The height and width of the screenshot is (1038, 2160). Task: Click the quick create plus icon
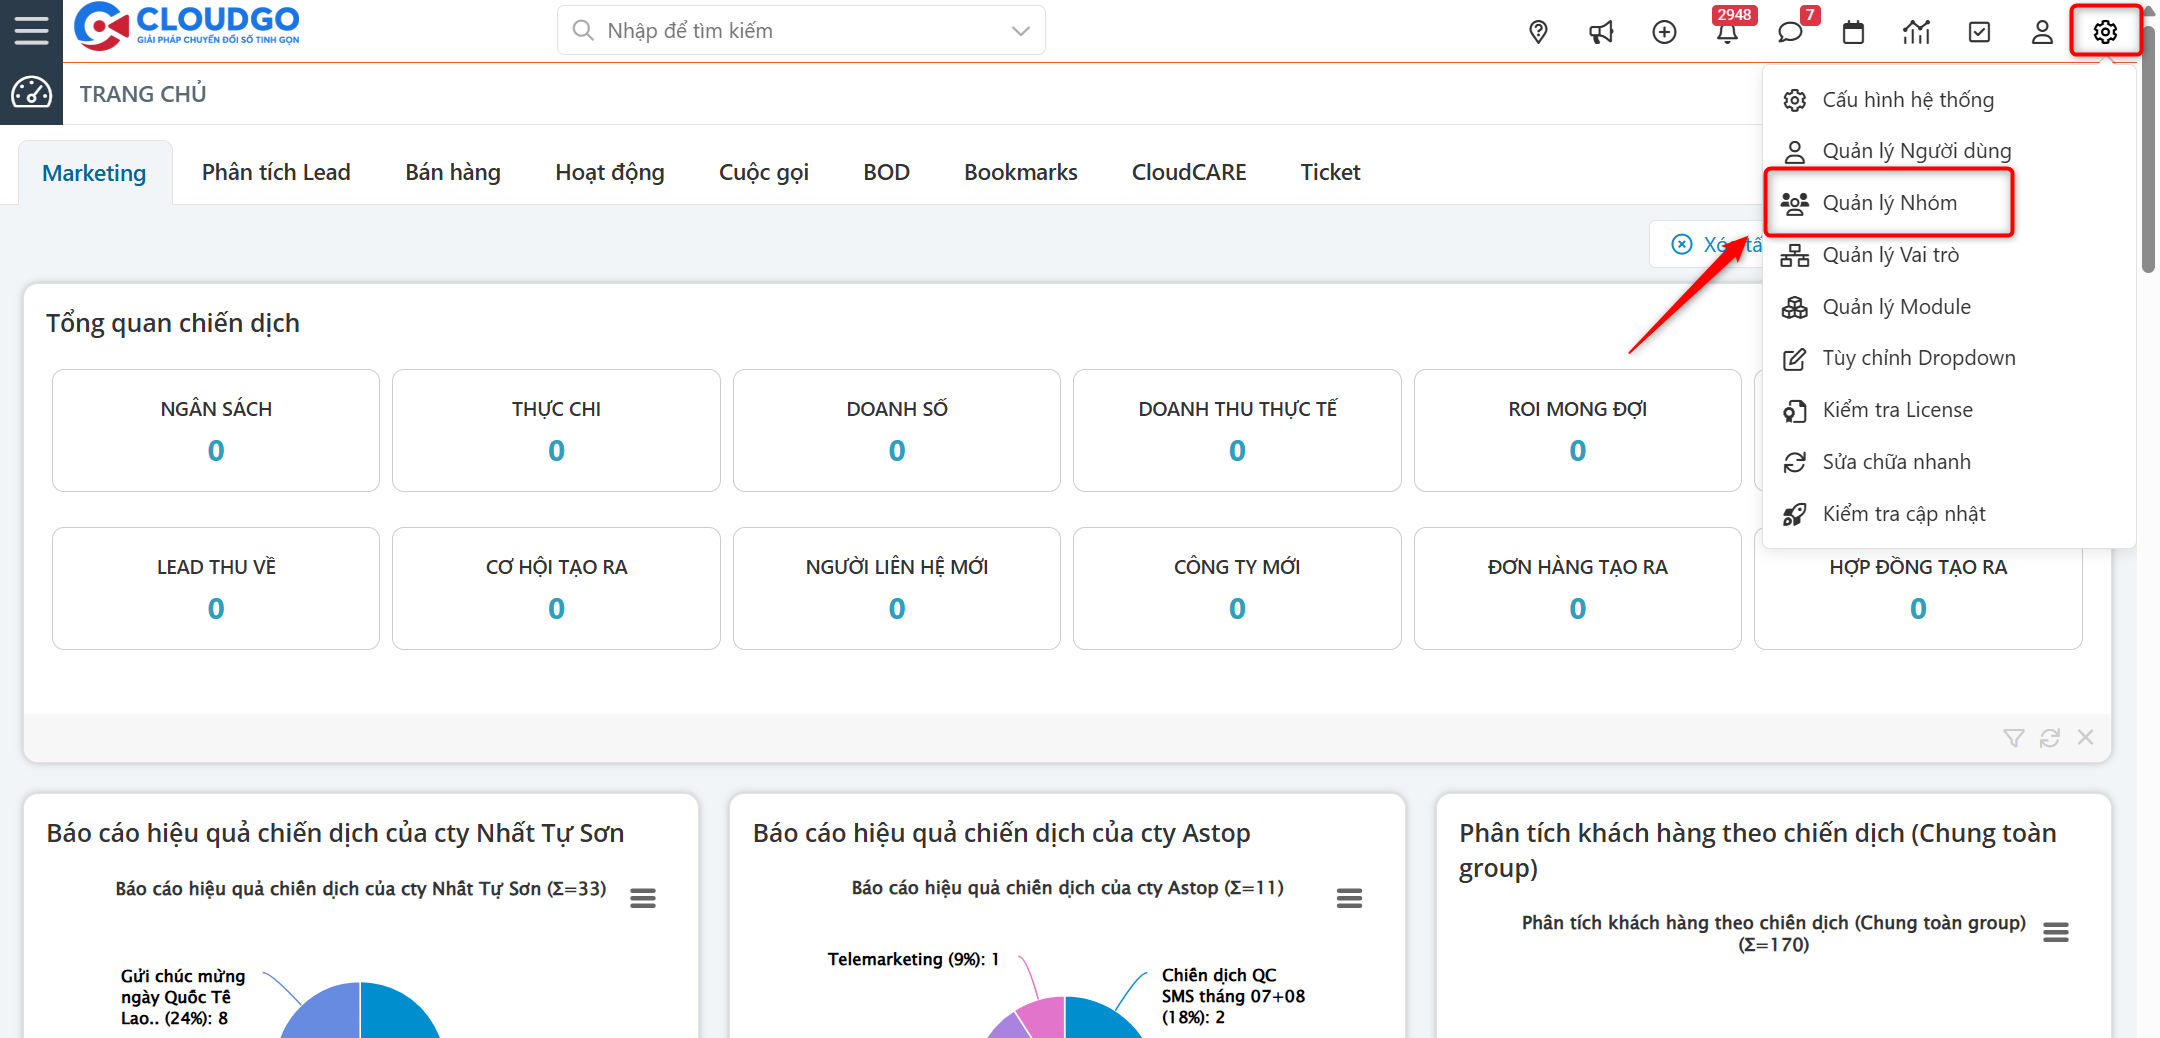[1664, 32]
